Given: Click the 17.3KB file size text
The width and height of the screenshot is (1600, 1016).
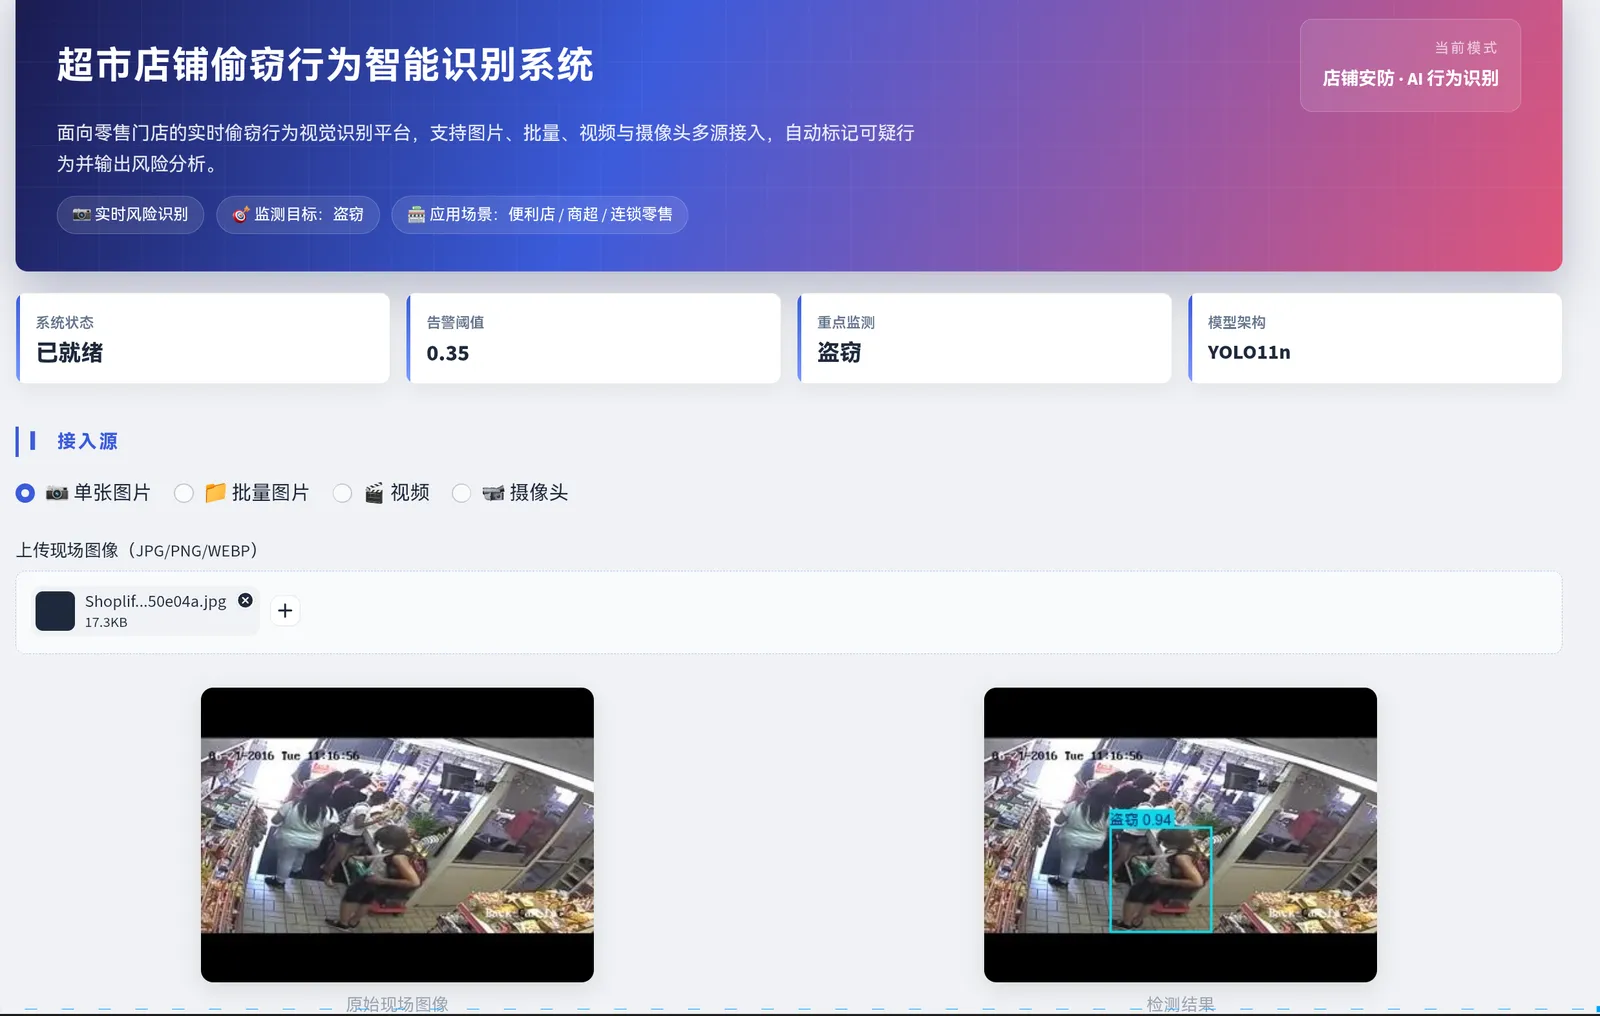Looking at the screenshot, I should 106,622.
